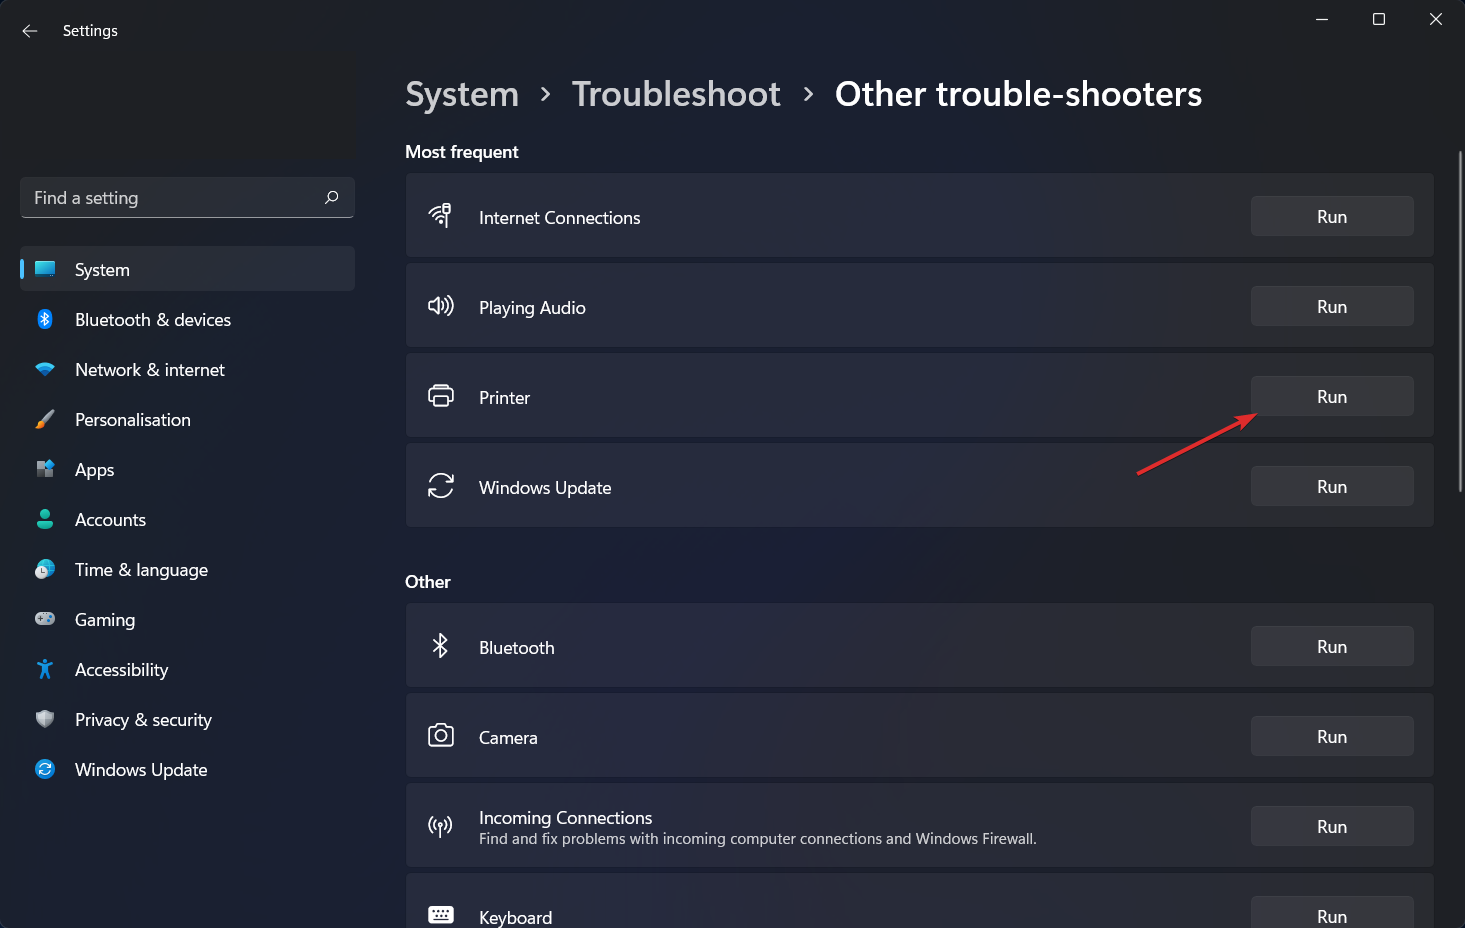
Task: Click the System monitor icon in sidebar
Action: (45, 269)
